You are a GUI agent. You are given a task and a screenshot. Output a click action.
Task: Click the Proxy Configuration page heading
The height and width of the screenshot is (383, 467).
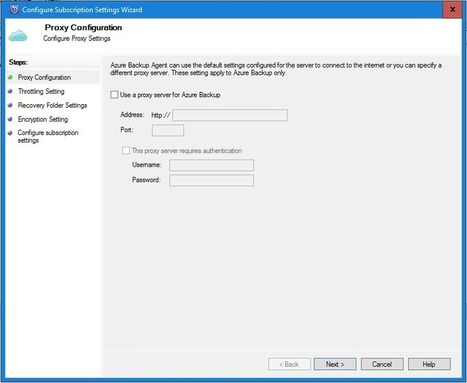click(83, 27)
